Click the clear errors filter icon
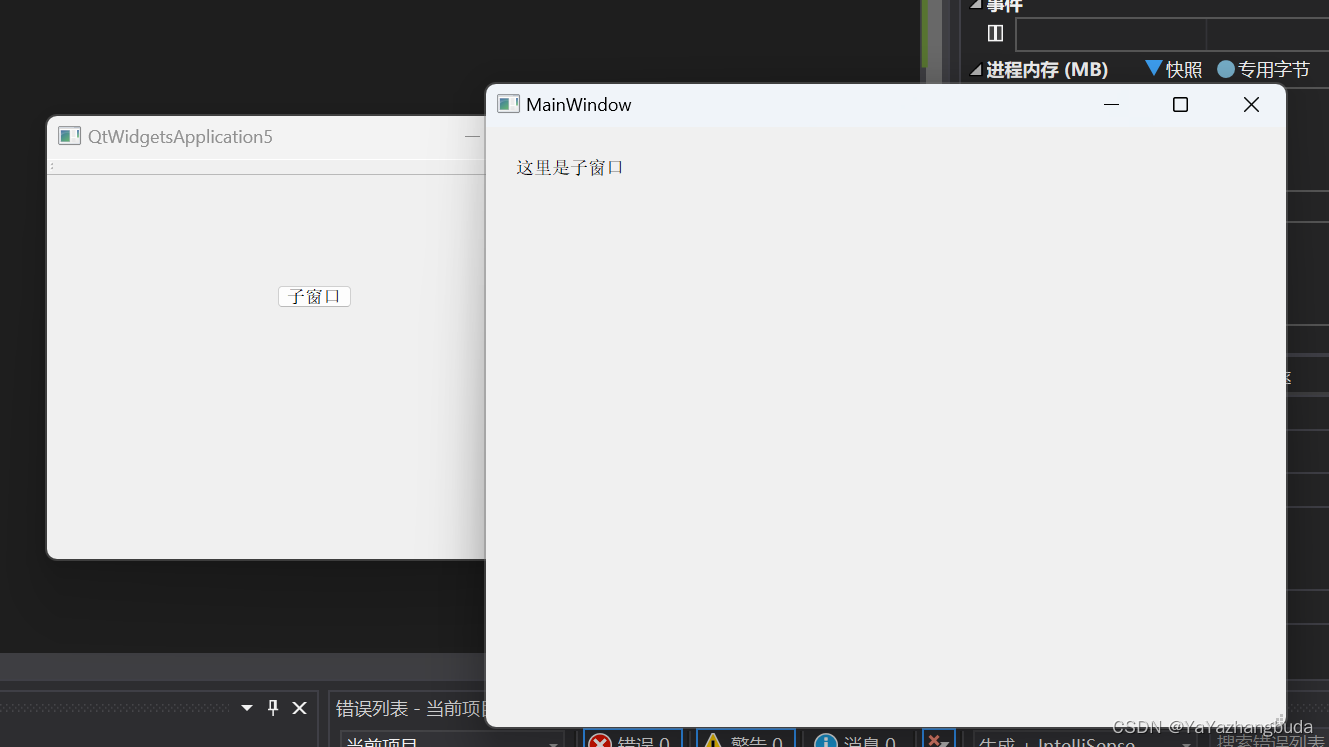Screen dimensions: 1329x747 (938, 740)
